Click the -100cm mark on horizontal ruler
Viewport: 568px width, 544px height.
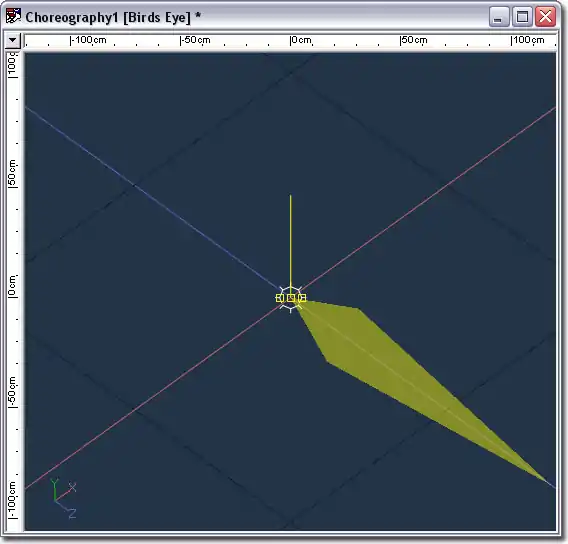point(88,40)
